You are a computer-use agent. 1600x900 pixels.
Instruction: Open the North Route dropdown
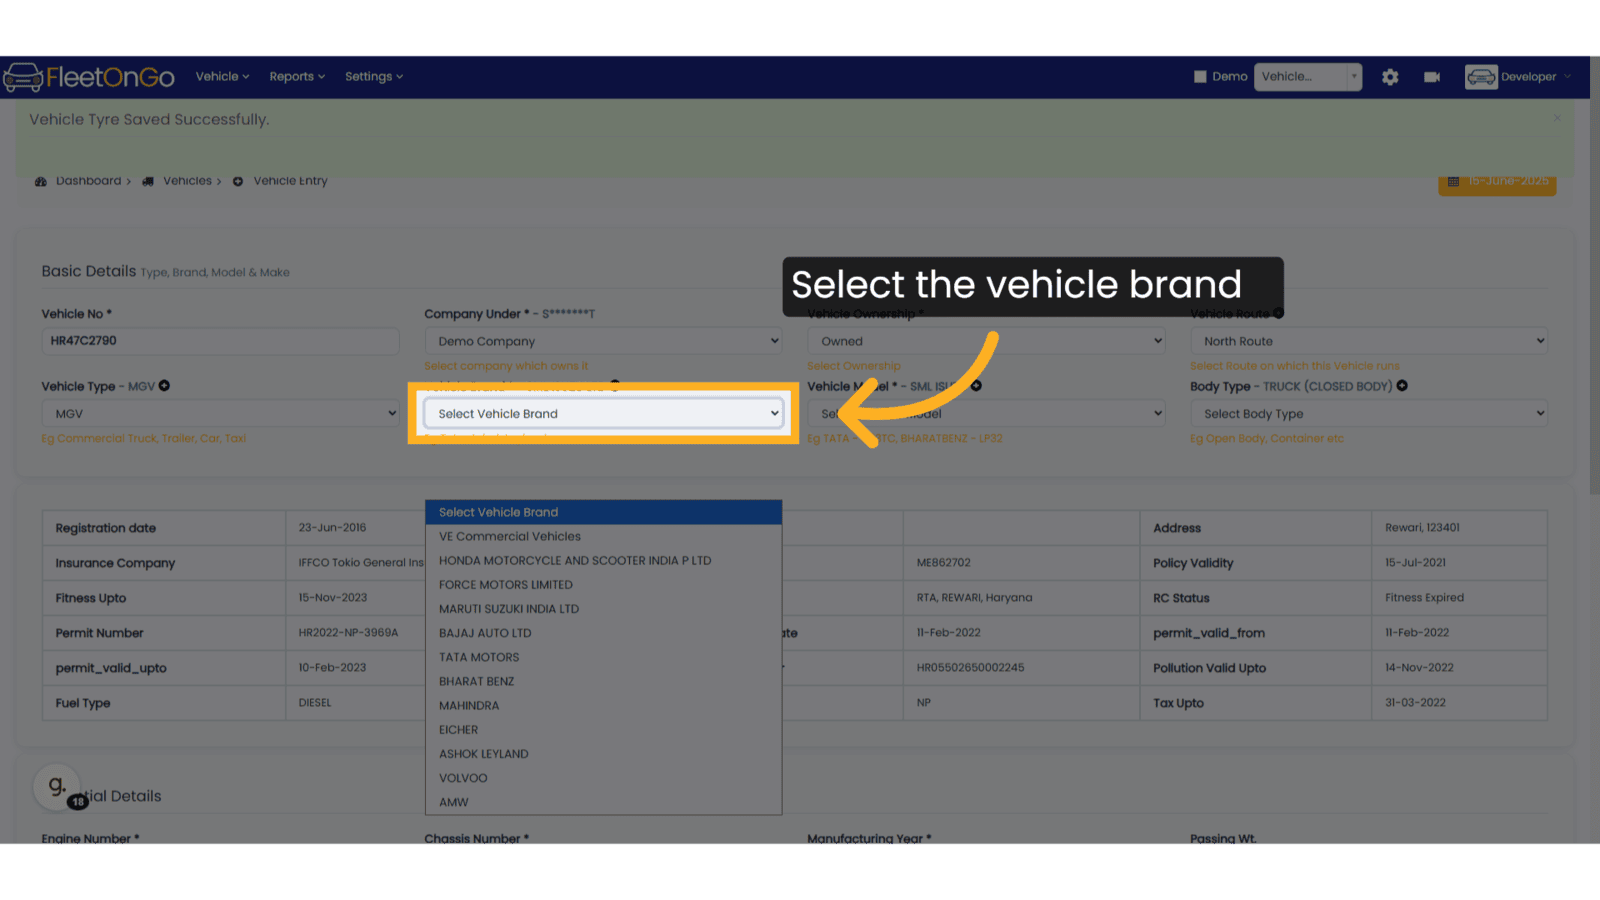(x=1369, y=341)
